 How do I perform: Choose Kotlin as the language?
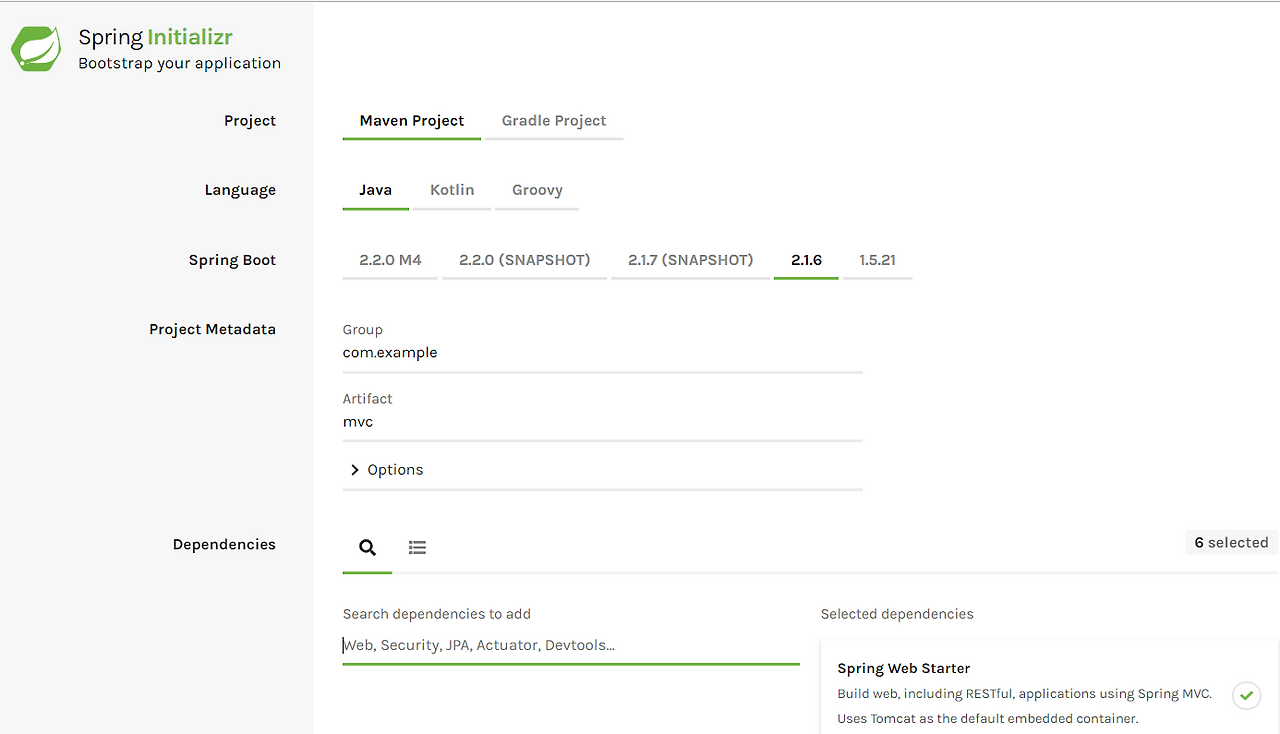(452, 190)
